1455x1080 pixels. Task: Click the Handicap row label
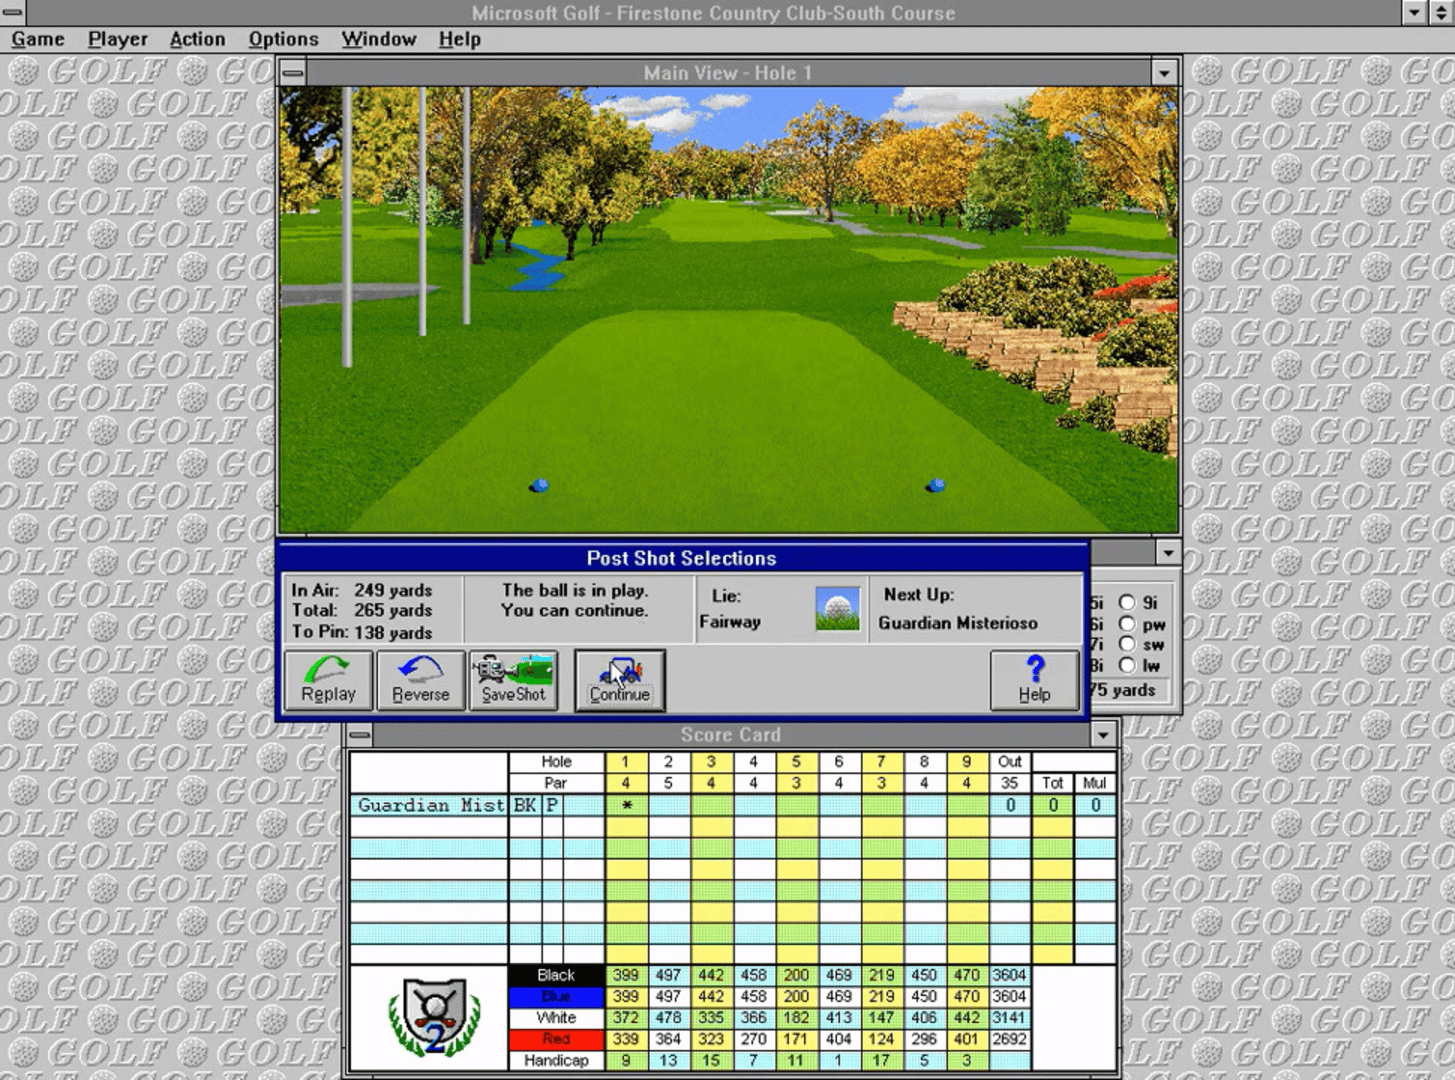(x=556, y=1060)
